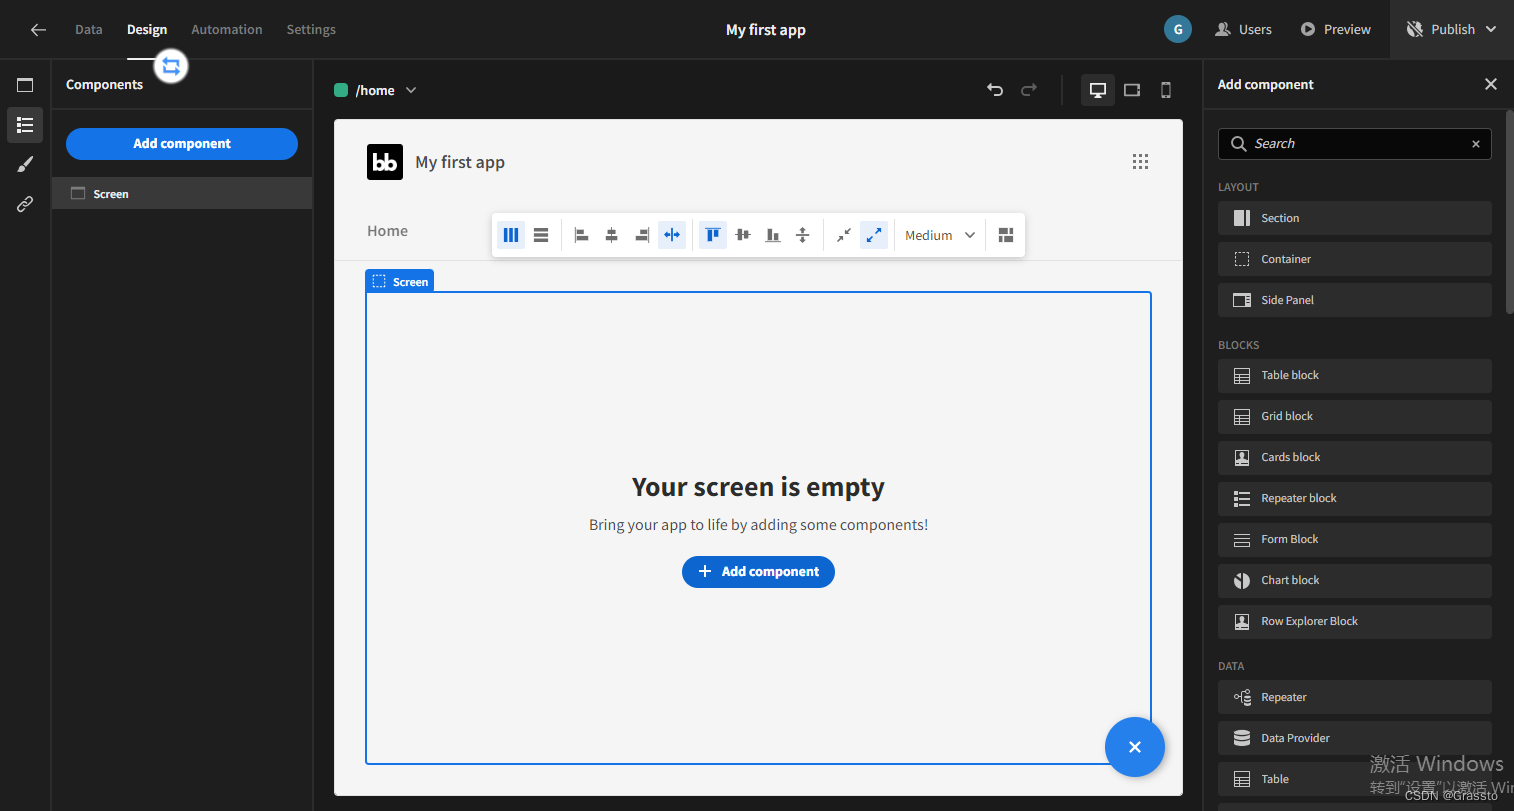
Task: Toggle horizontal stretch alignment
Action: [672, 235]
